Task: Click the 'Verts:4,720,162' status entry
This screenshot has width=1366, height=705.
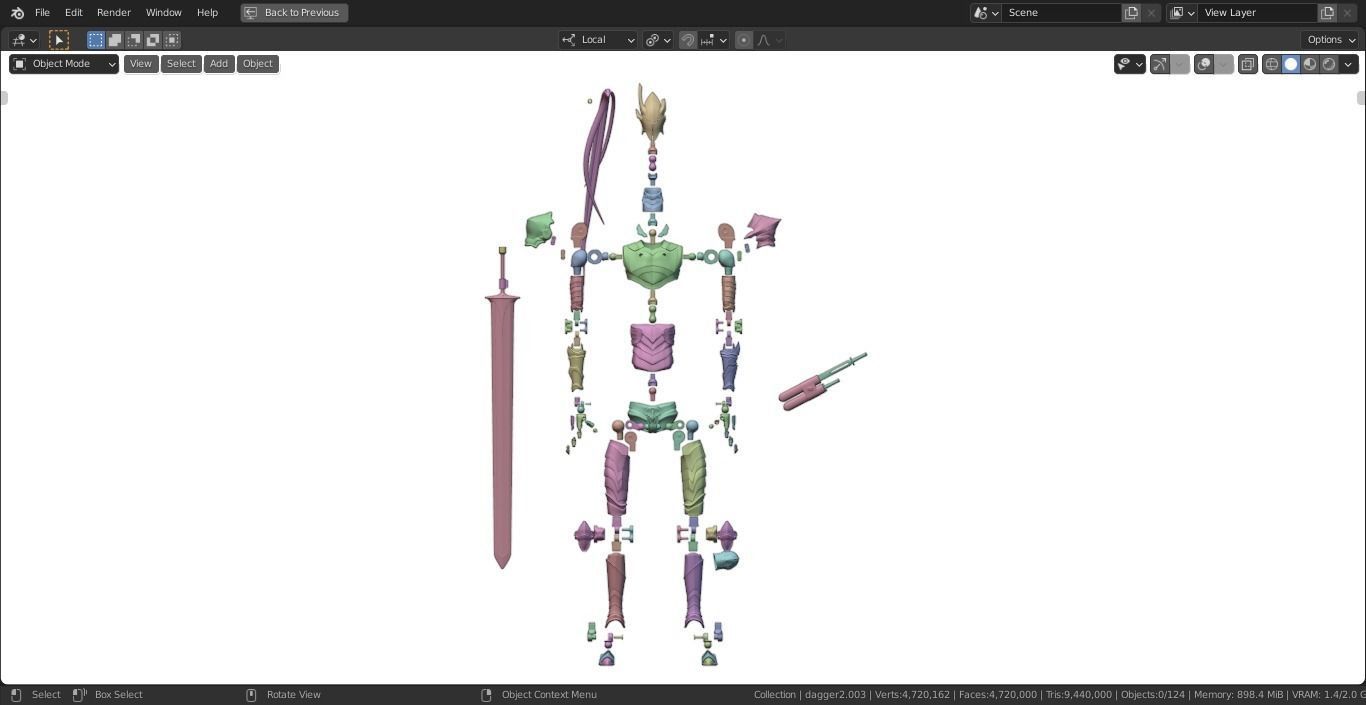Action: coord(912,695)
